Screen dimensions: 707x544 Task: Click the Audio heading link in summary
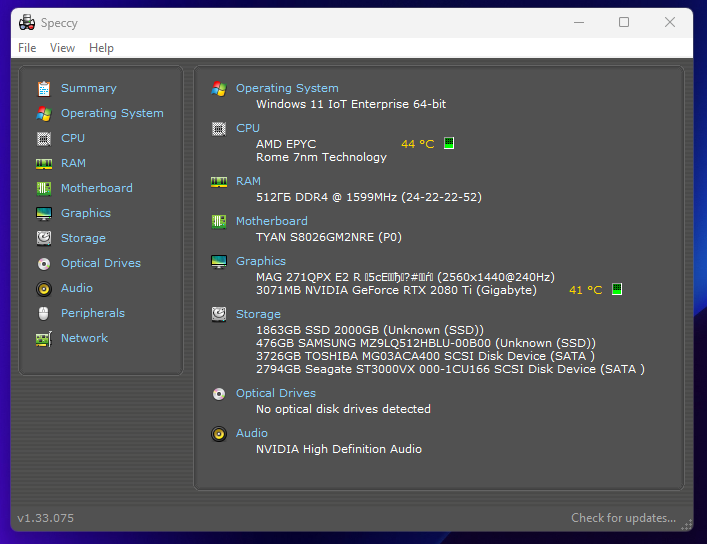(x=252, y=433)
